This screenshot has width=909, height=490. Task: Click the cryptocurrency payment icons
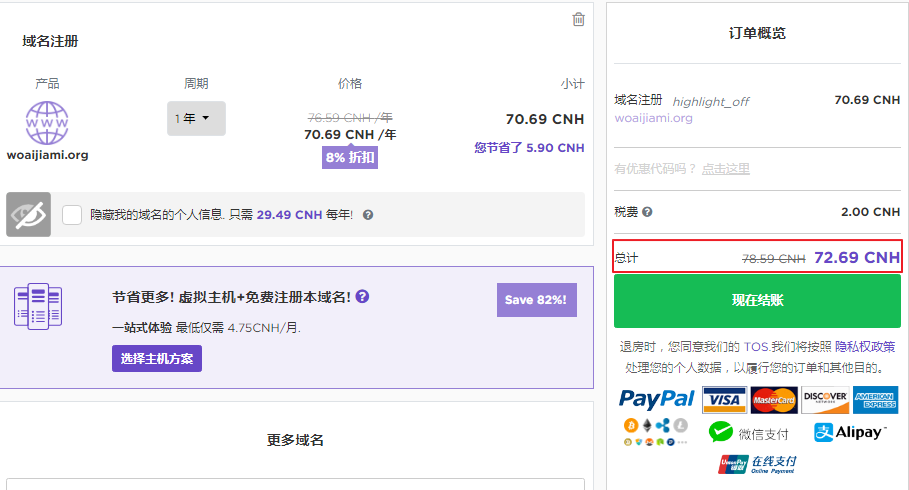656,433
